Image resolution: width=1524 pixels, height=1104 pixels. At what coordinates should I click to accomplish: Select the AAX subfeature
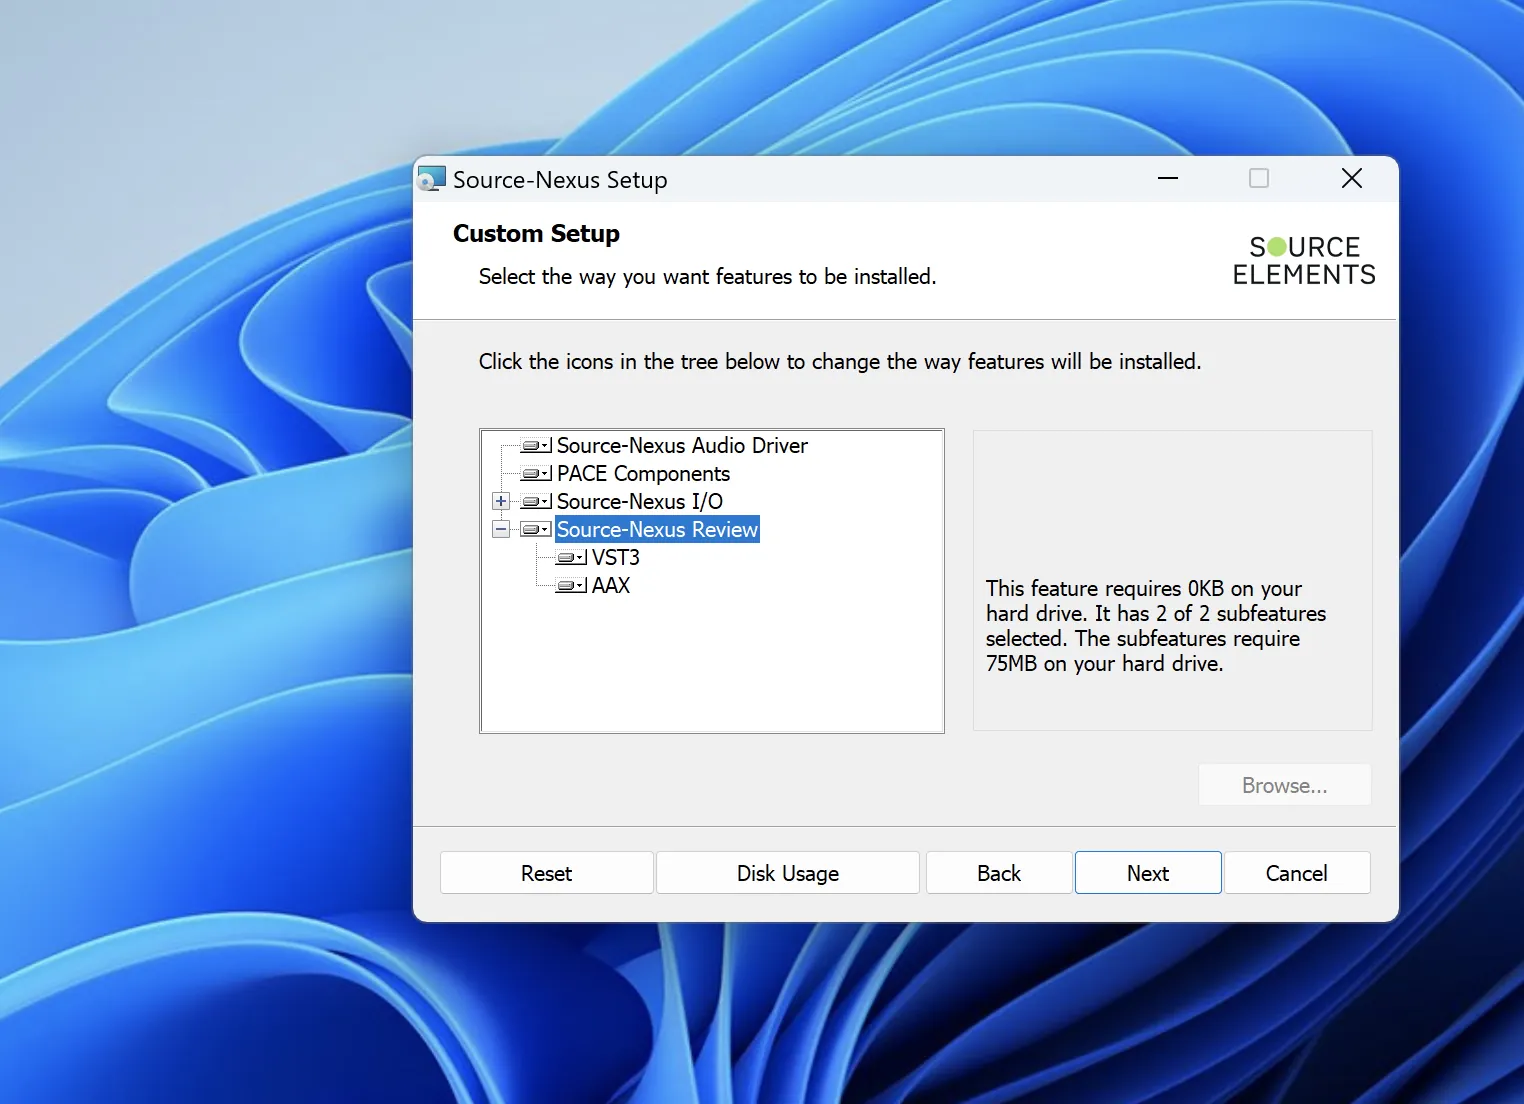pos(611,586)
